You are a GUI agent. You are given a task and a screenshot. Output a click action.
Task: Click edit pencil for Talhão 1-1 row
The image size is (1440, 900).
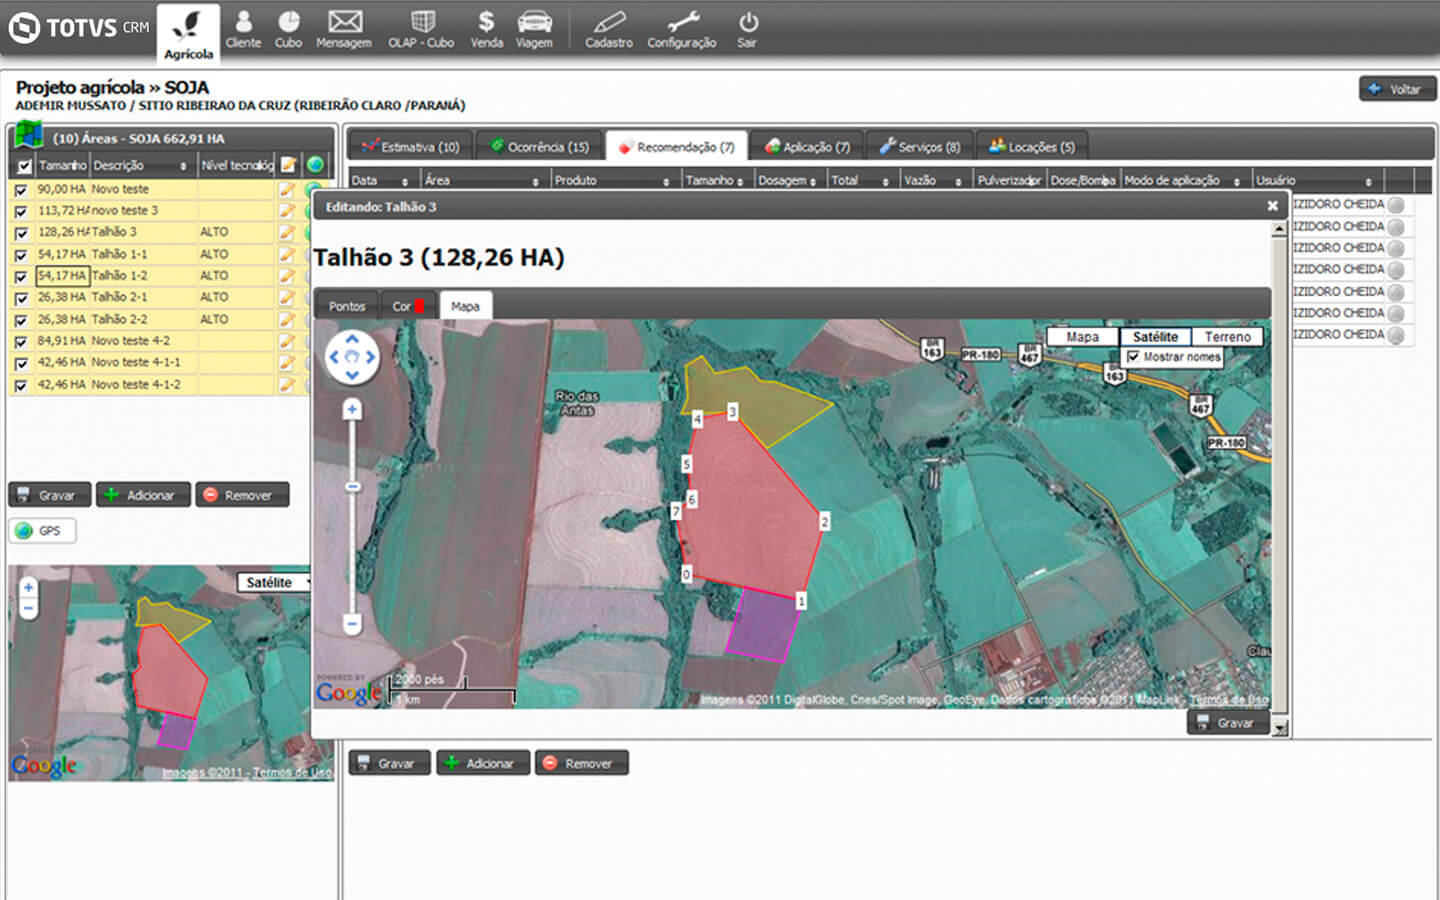(x=287, y=254)
